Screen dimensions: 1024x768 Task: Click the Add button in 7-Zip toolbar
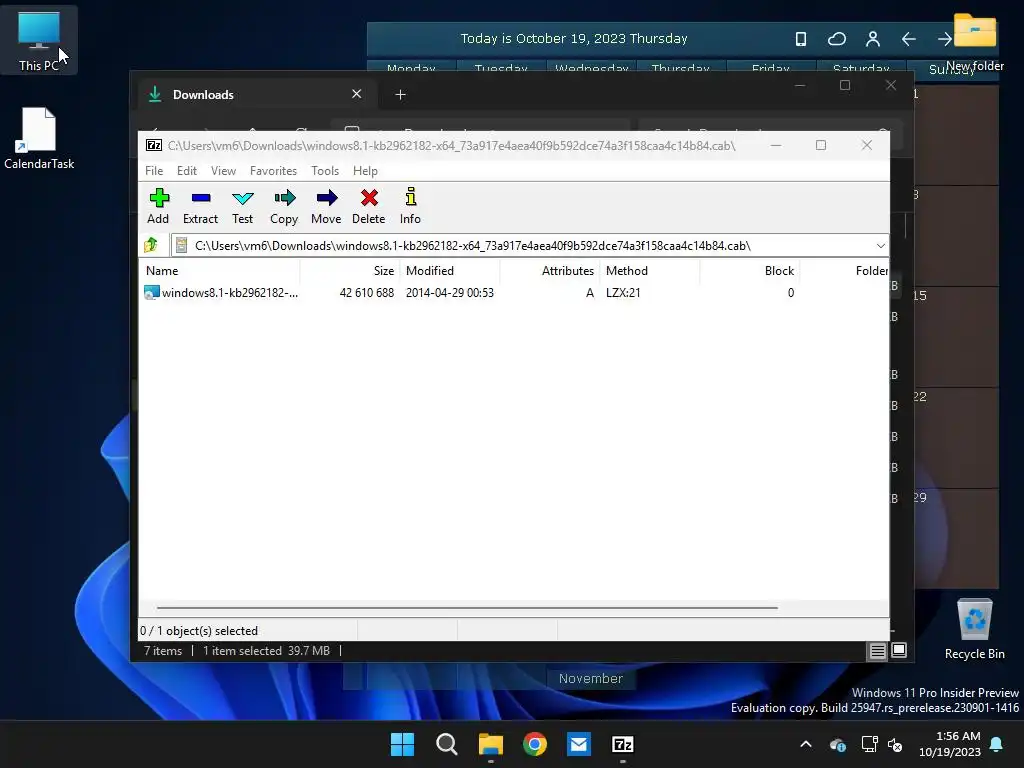pos(158,206)
